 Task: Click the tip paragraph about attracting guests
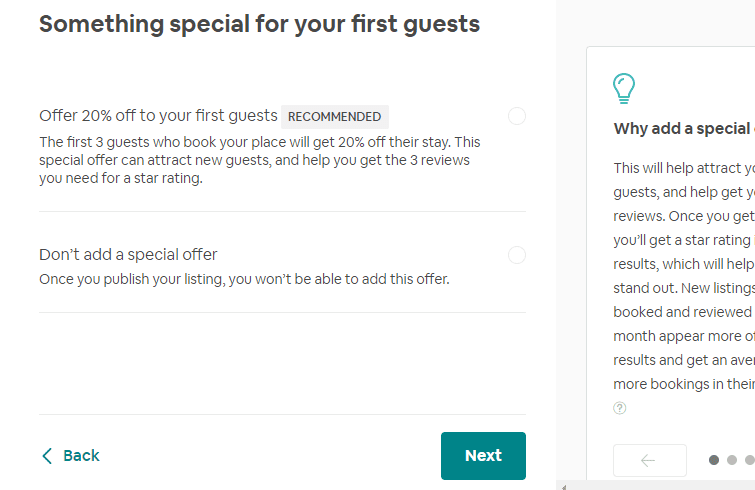684,276
